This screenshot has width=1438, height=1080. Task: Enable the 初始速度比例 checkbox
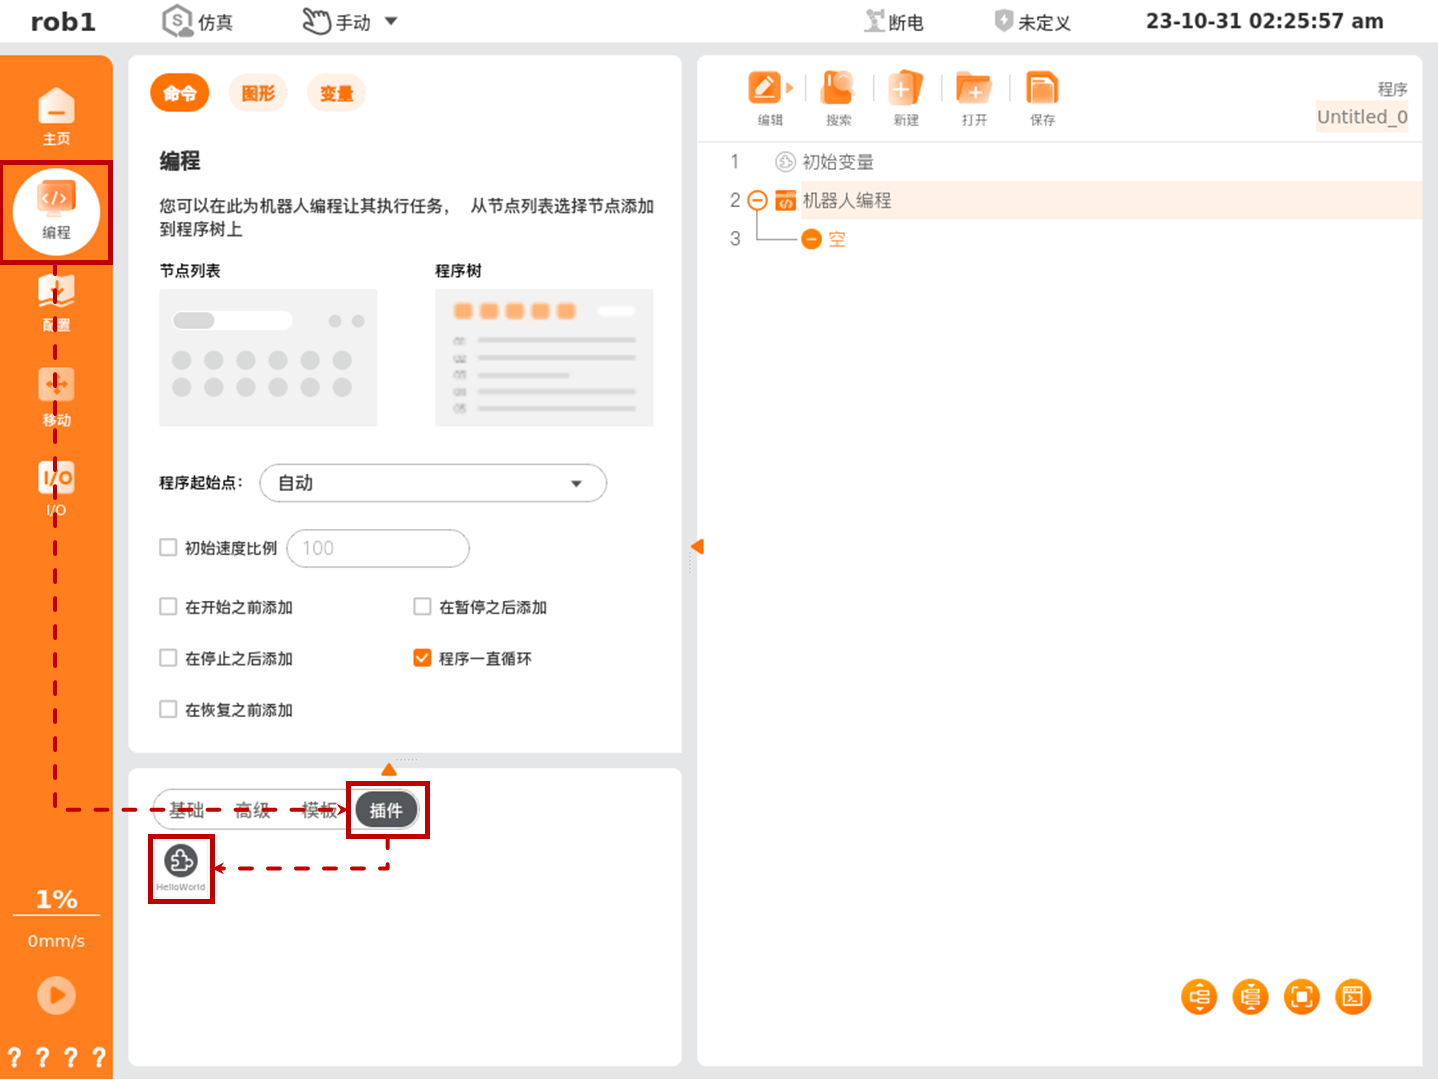tap(168, 547)
